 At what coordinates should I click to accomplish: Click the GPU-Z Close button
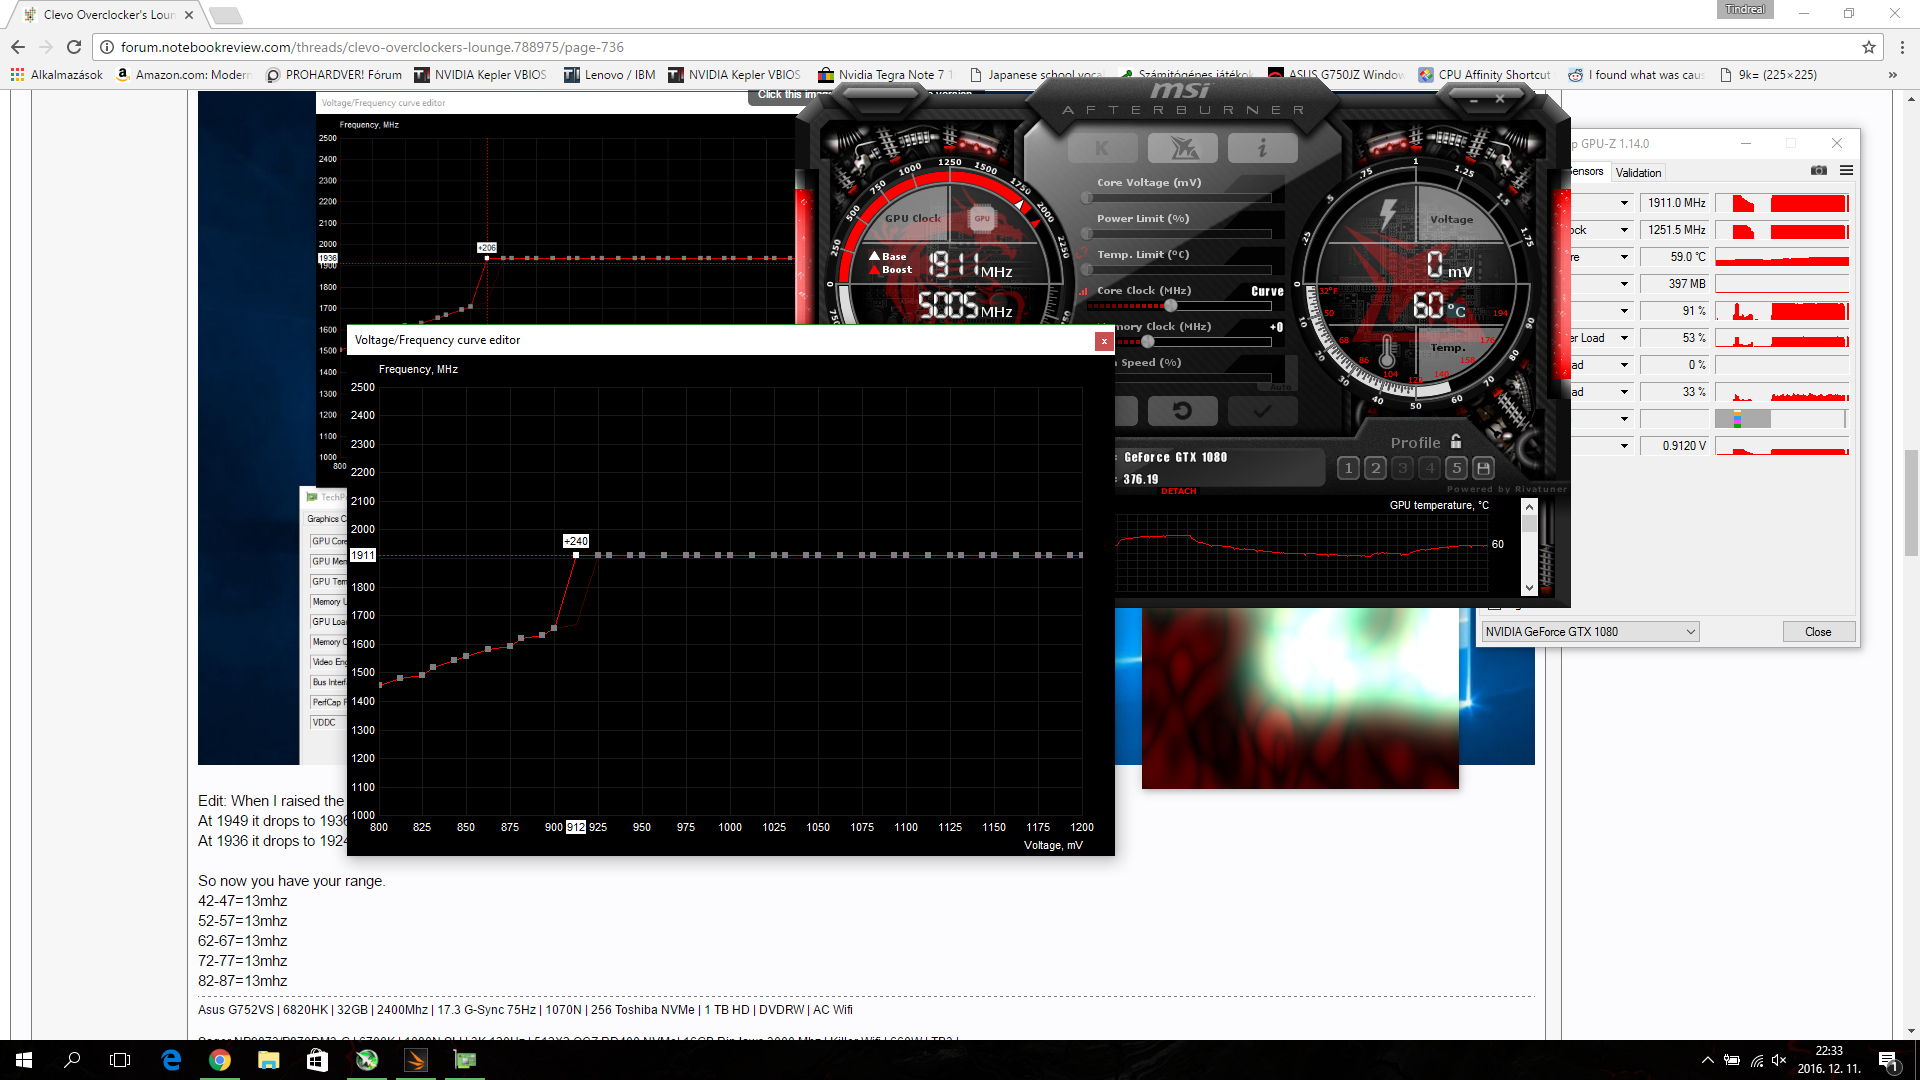point(1818,632)
